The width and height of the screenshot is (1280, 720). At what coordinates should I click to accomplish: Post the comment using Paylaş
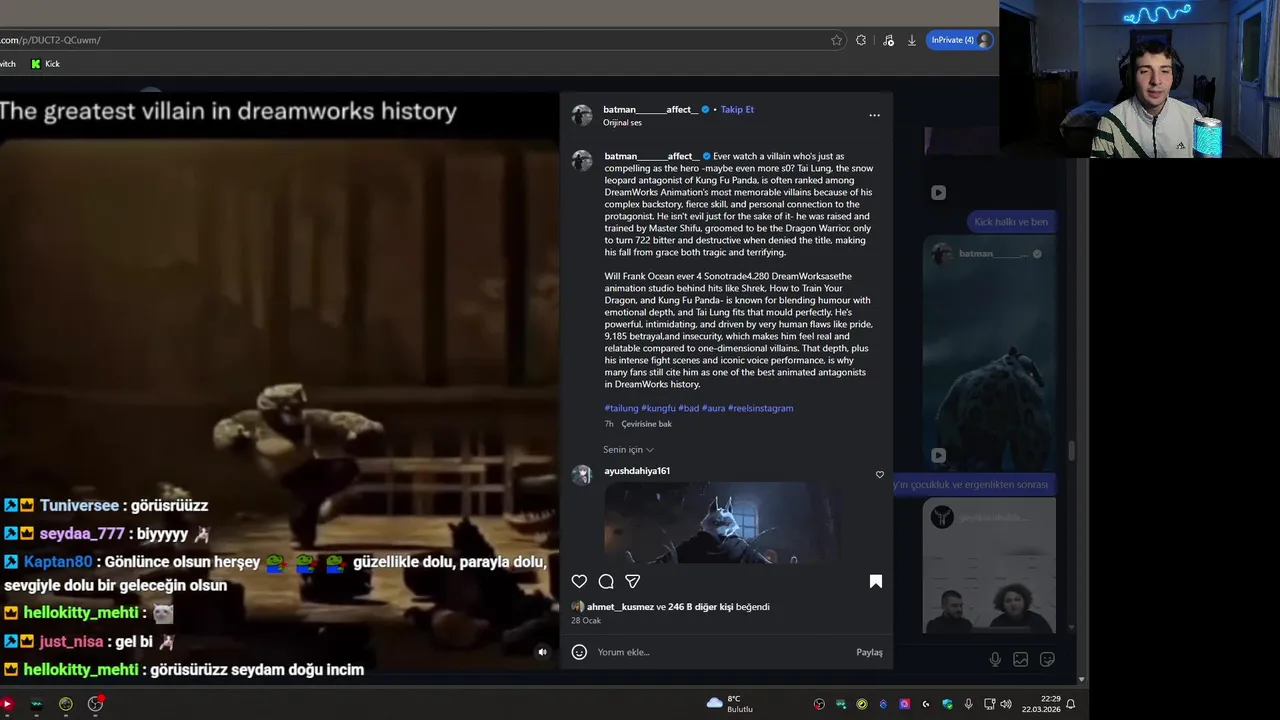click(x=869, y=652)
